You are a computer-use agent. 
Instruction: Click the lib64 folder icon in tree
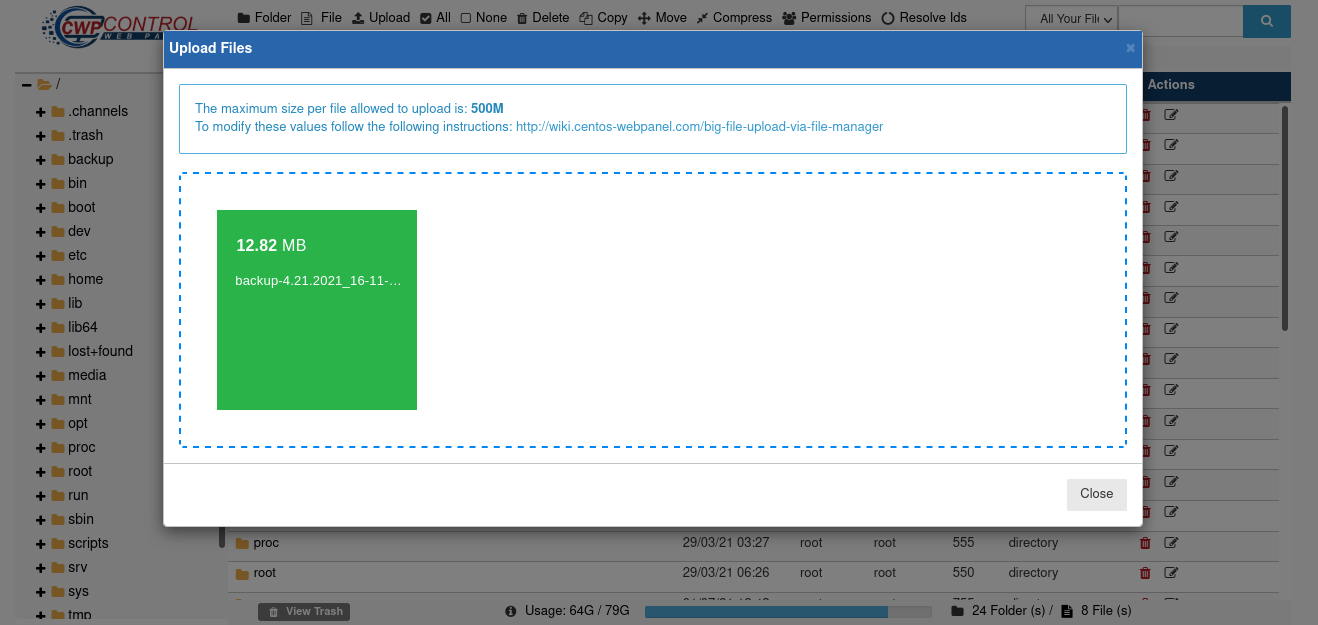tap(58, 328)
